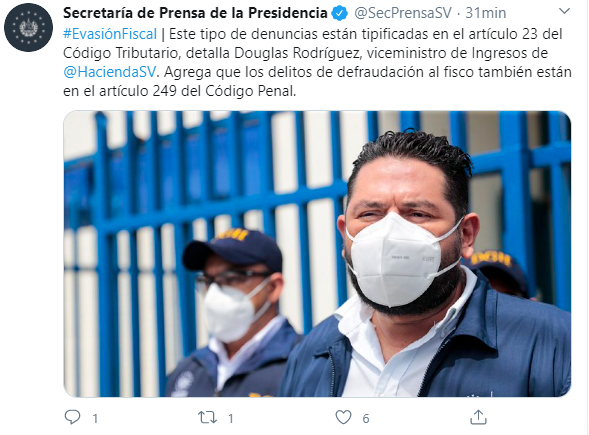Click the @SecPrensaSV handle
This screenshot has height=435, width=589.
pyautogui.click(x=403, y=13)
